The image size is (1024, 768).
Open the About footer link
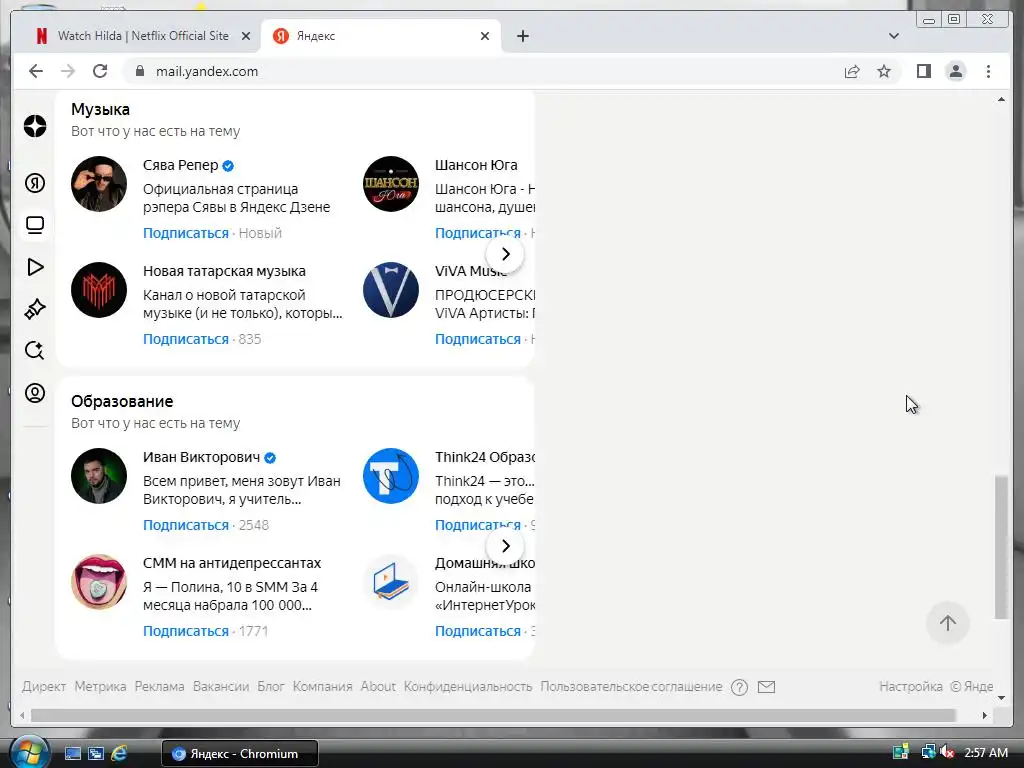(x=378, y=686)
